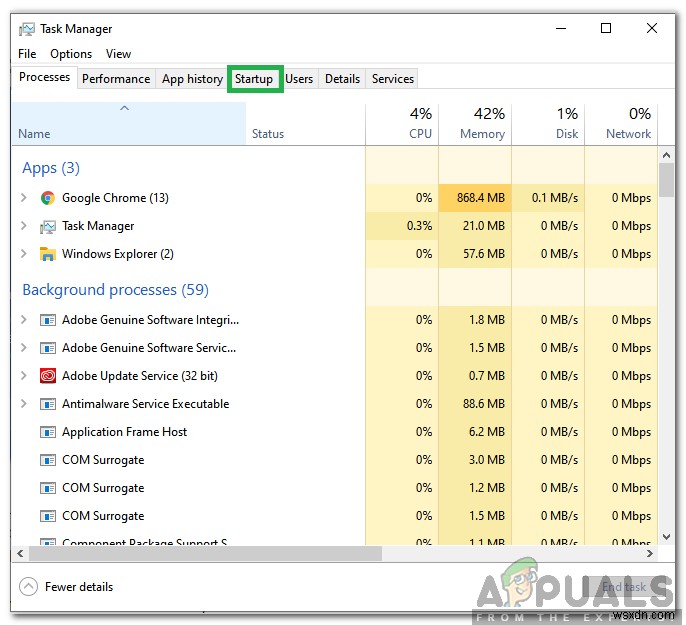Open the View menu

coord(118,54)
